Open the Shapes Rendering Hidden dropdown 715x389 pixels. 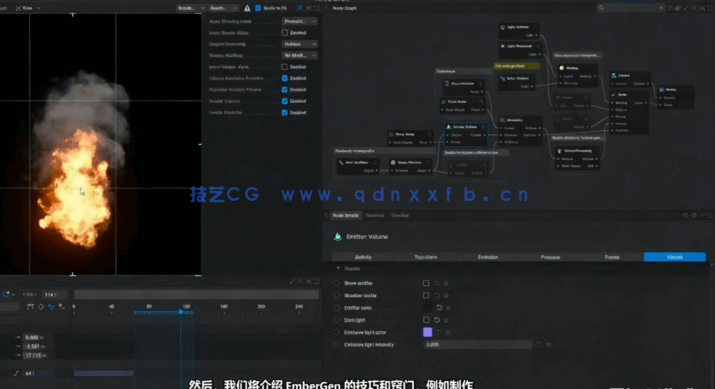[x=300, y=44]
